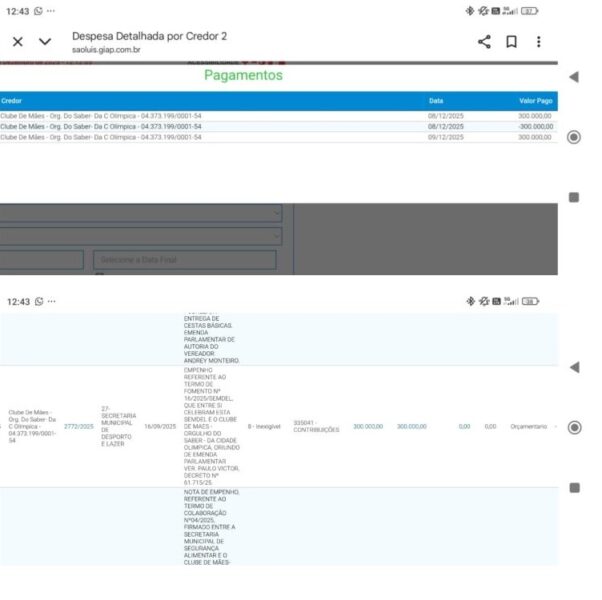602x600 pixels.
Task: Expand the chevron beside the page title
Action: tap(45, 42)
